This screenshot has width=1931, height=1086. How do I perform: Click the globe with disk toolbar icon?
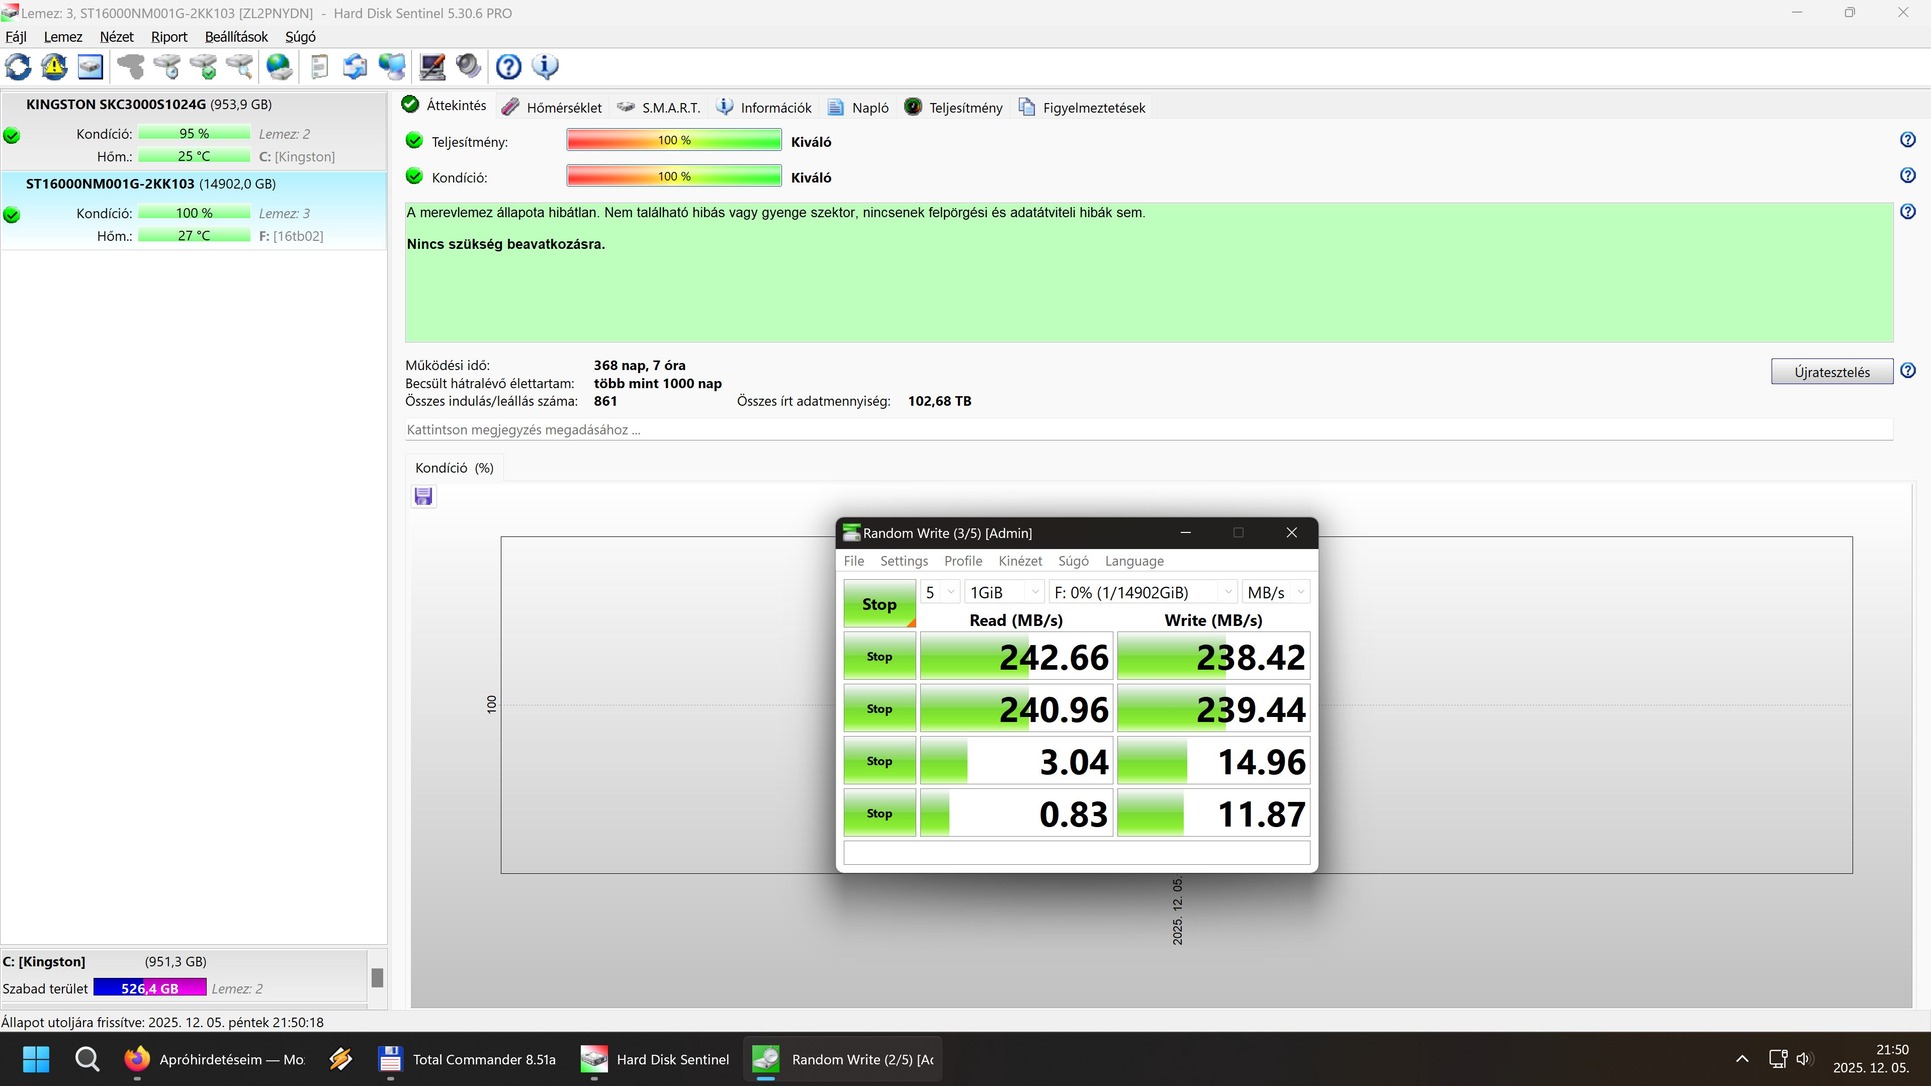279,67
